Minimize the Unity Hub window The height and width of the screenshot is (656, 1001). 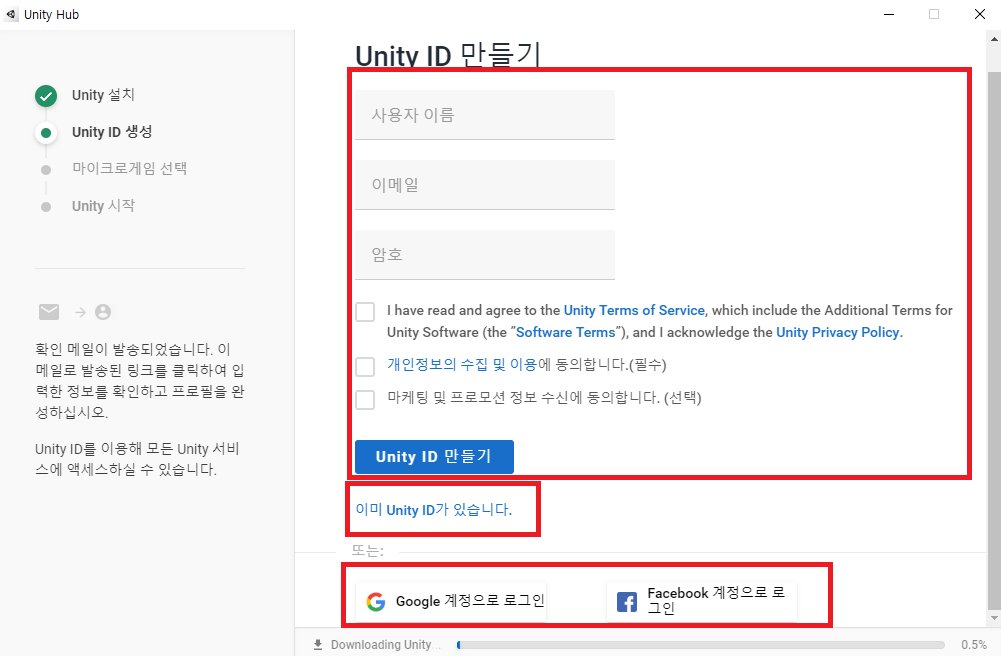[889, 14]
